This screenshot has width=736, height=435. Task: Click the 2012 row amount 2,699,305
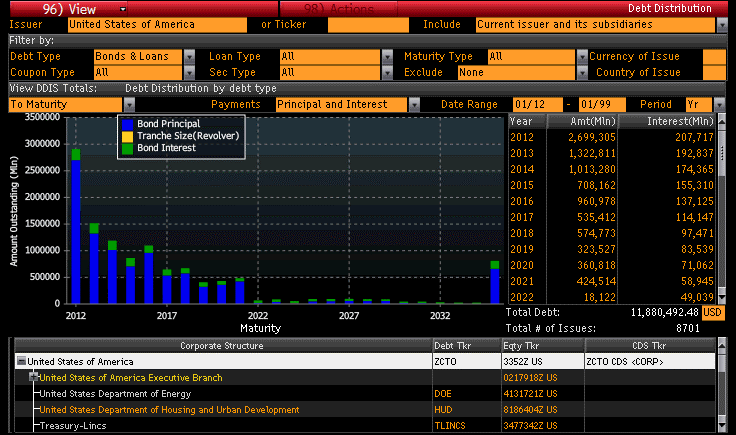[x=591, y=137]
